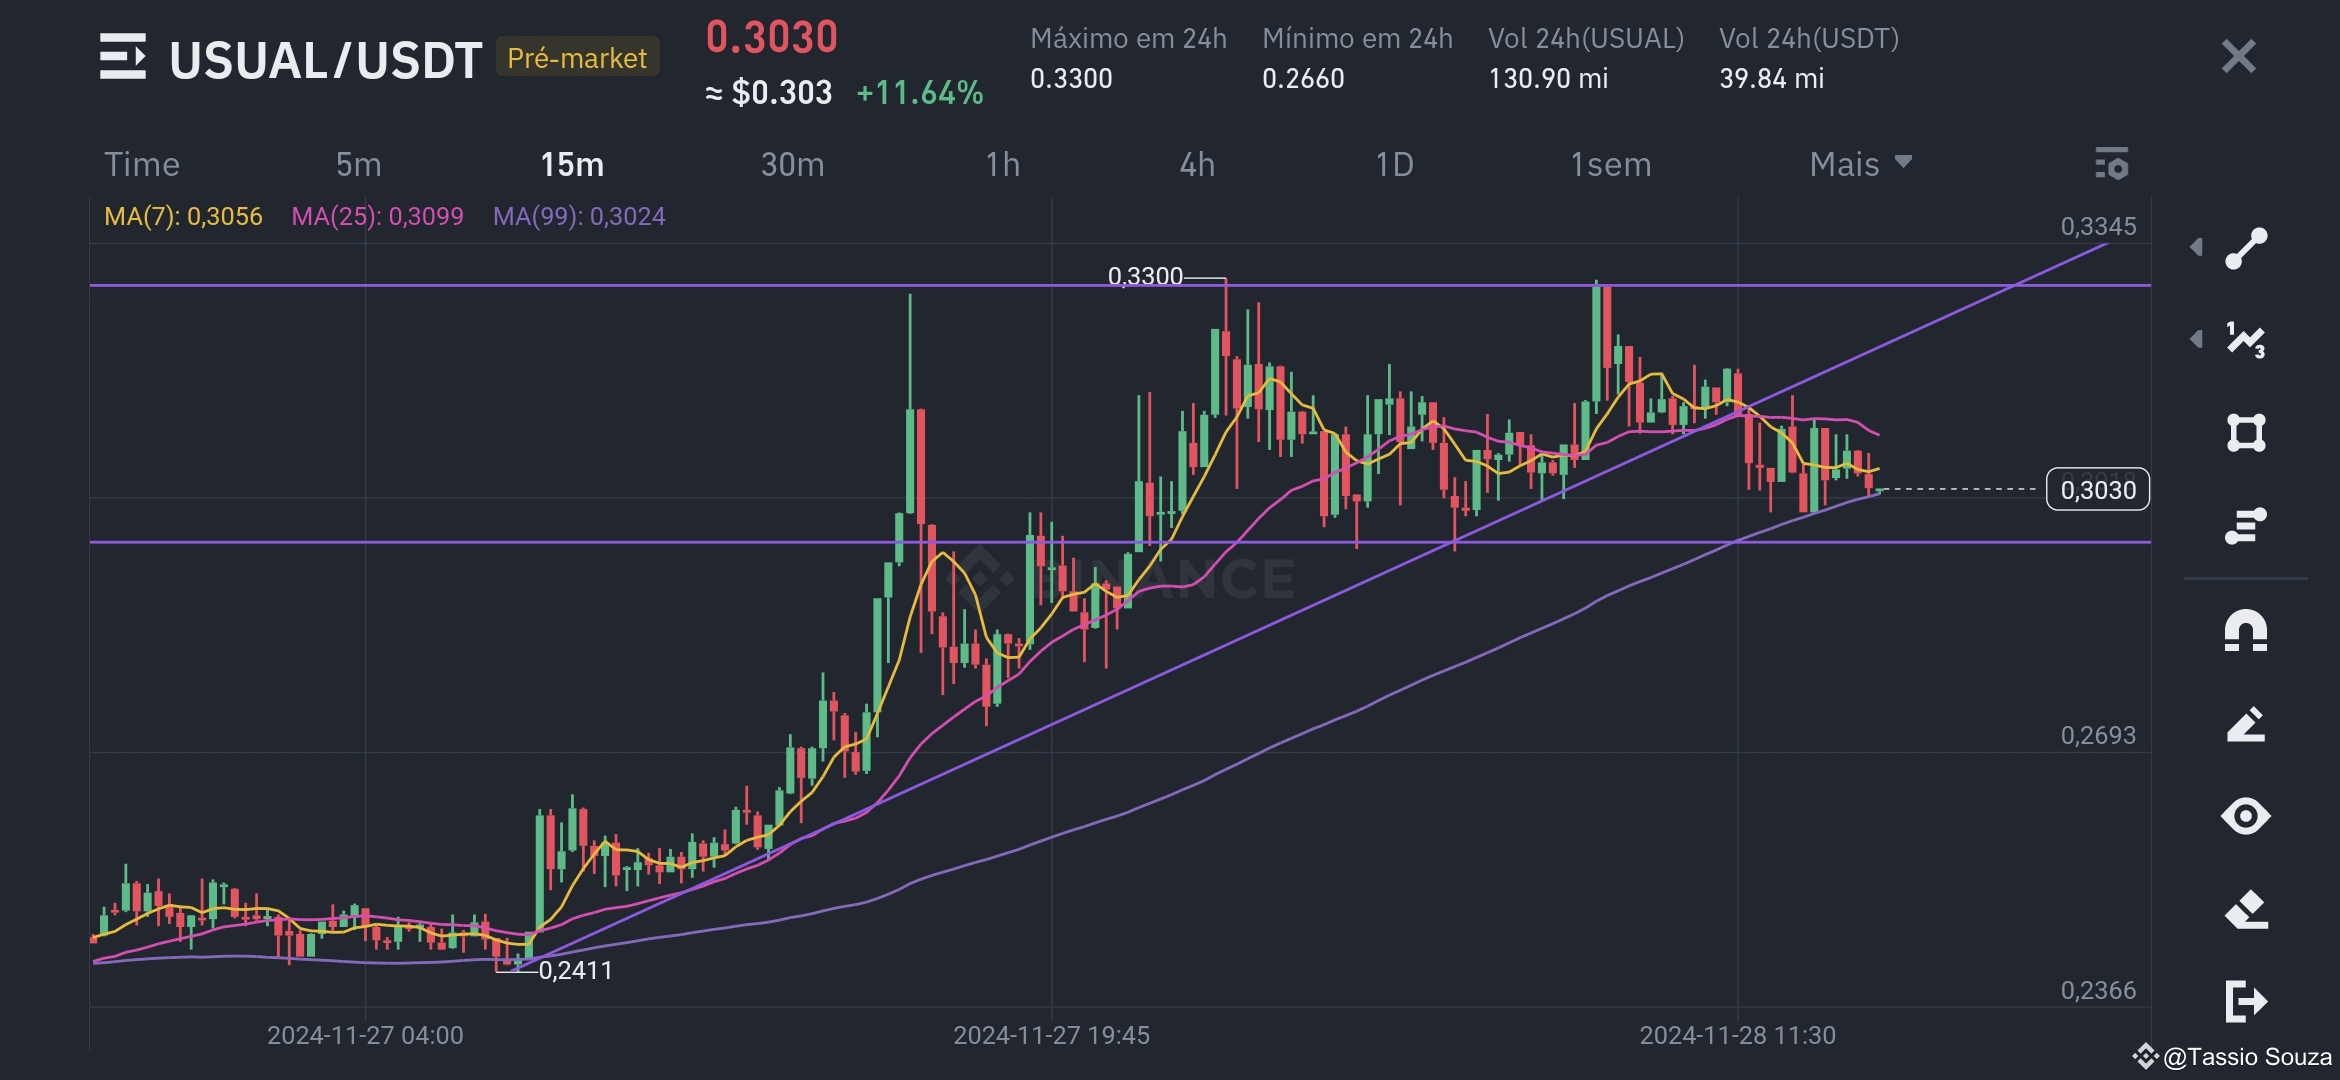Click the 0,2411 low price marker
Screen dimensions: 2340x1080
point(575,970)
